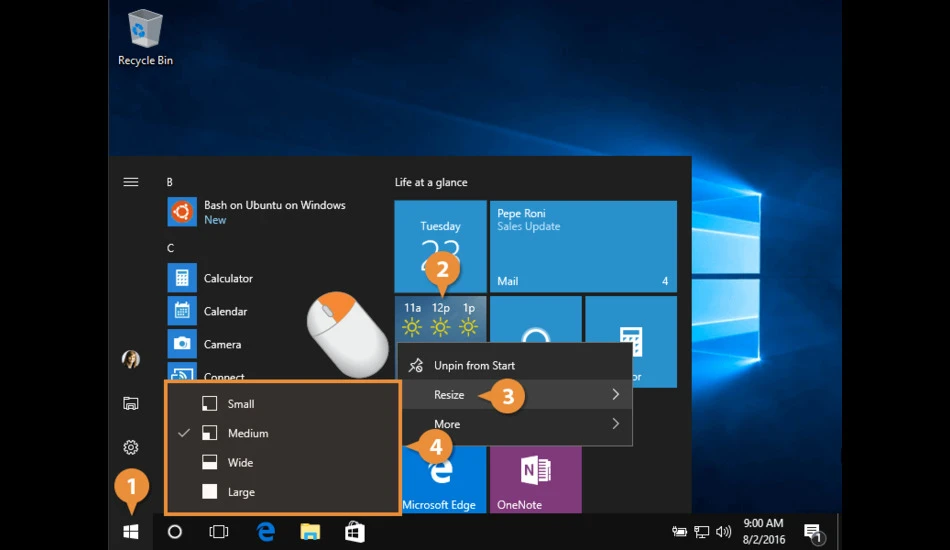Click the volume speaker icon
950x550 pixels.
(723, 532)
